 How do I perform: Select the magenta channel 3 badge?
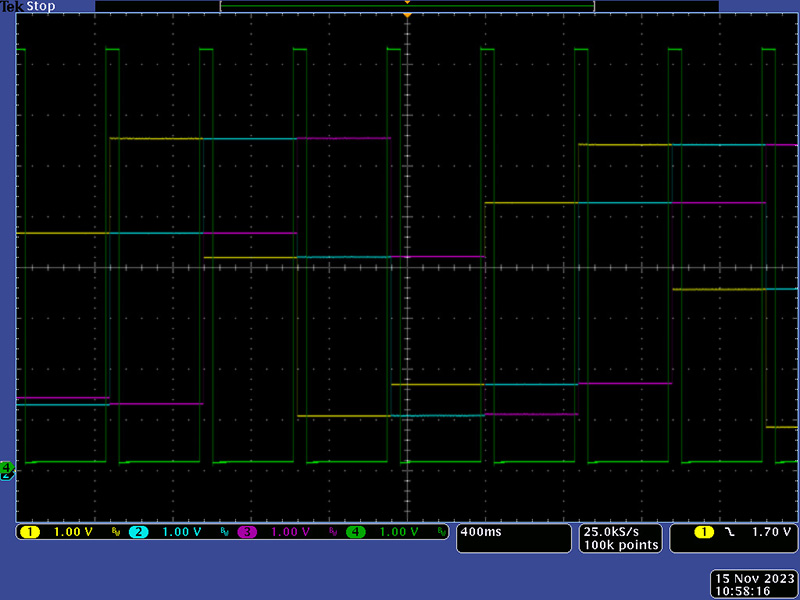click(x=247, y=532)
